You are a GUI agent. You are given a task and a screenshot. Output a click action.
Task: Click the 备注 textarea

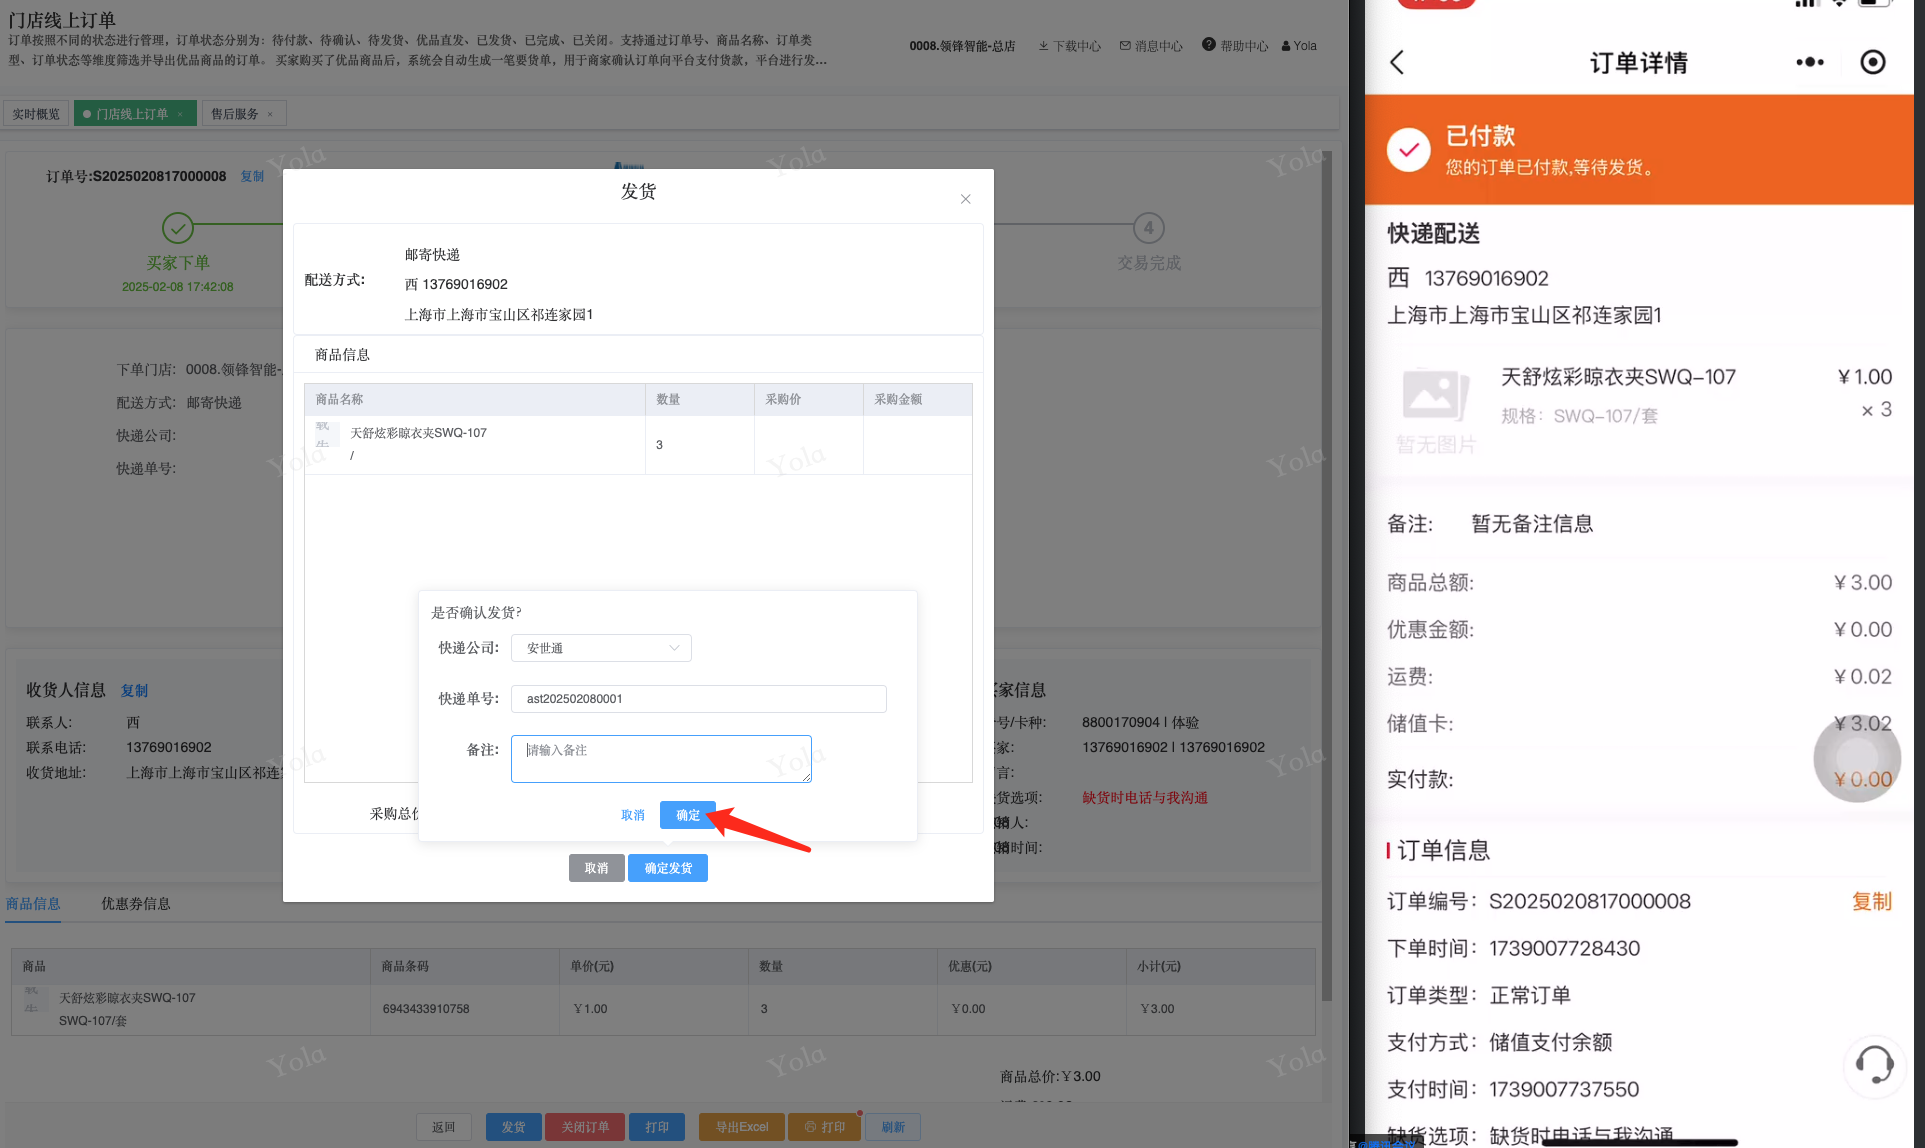tap(661, 759)
